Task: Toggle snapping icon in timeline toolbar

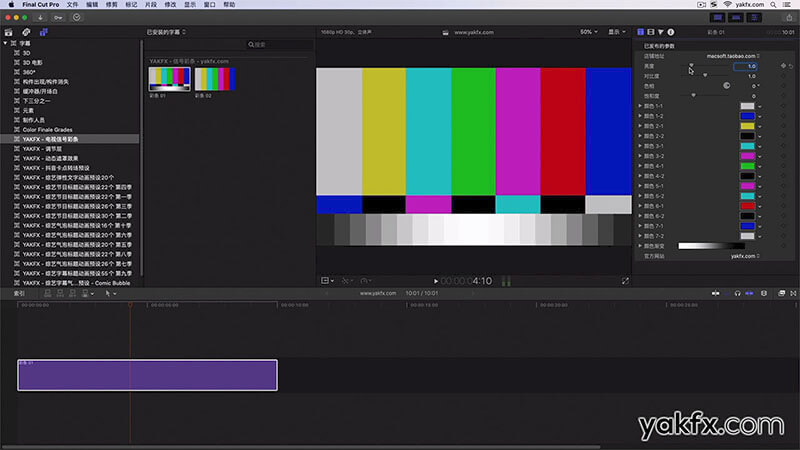Action: coord(749,293)
